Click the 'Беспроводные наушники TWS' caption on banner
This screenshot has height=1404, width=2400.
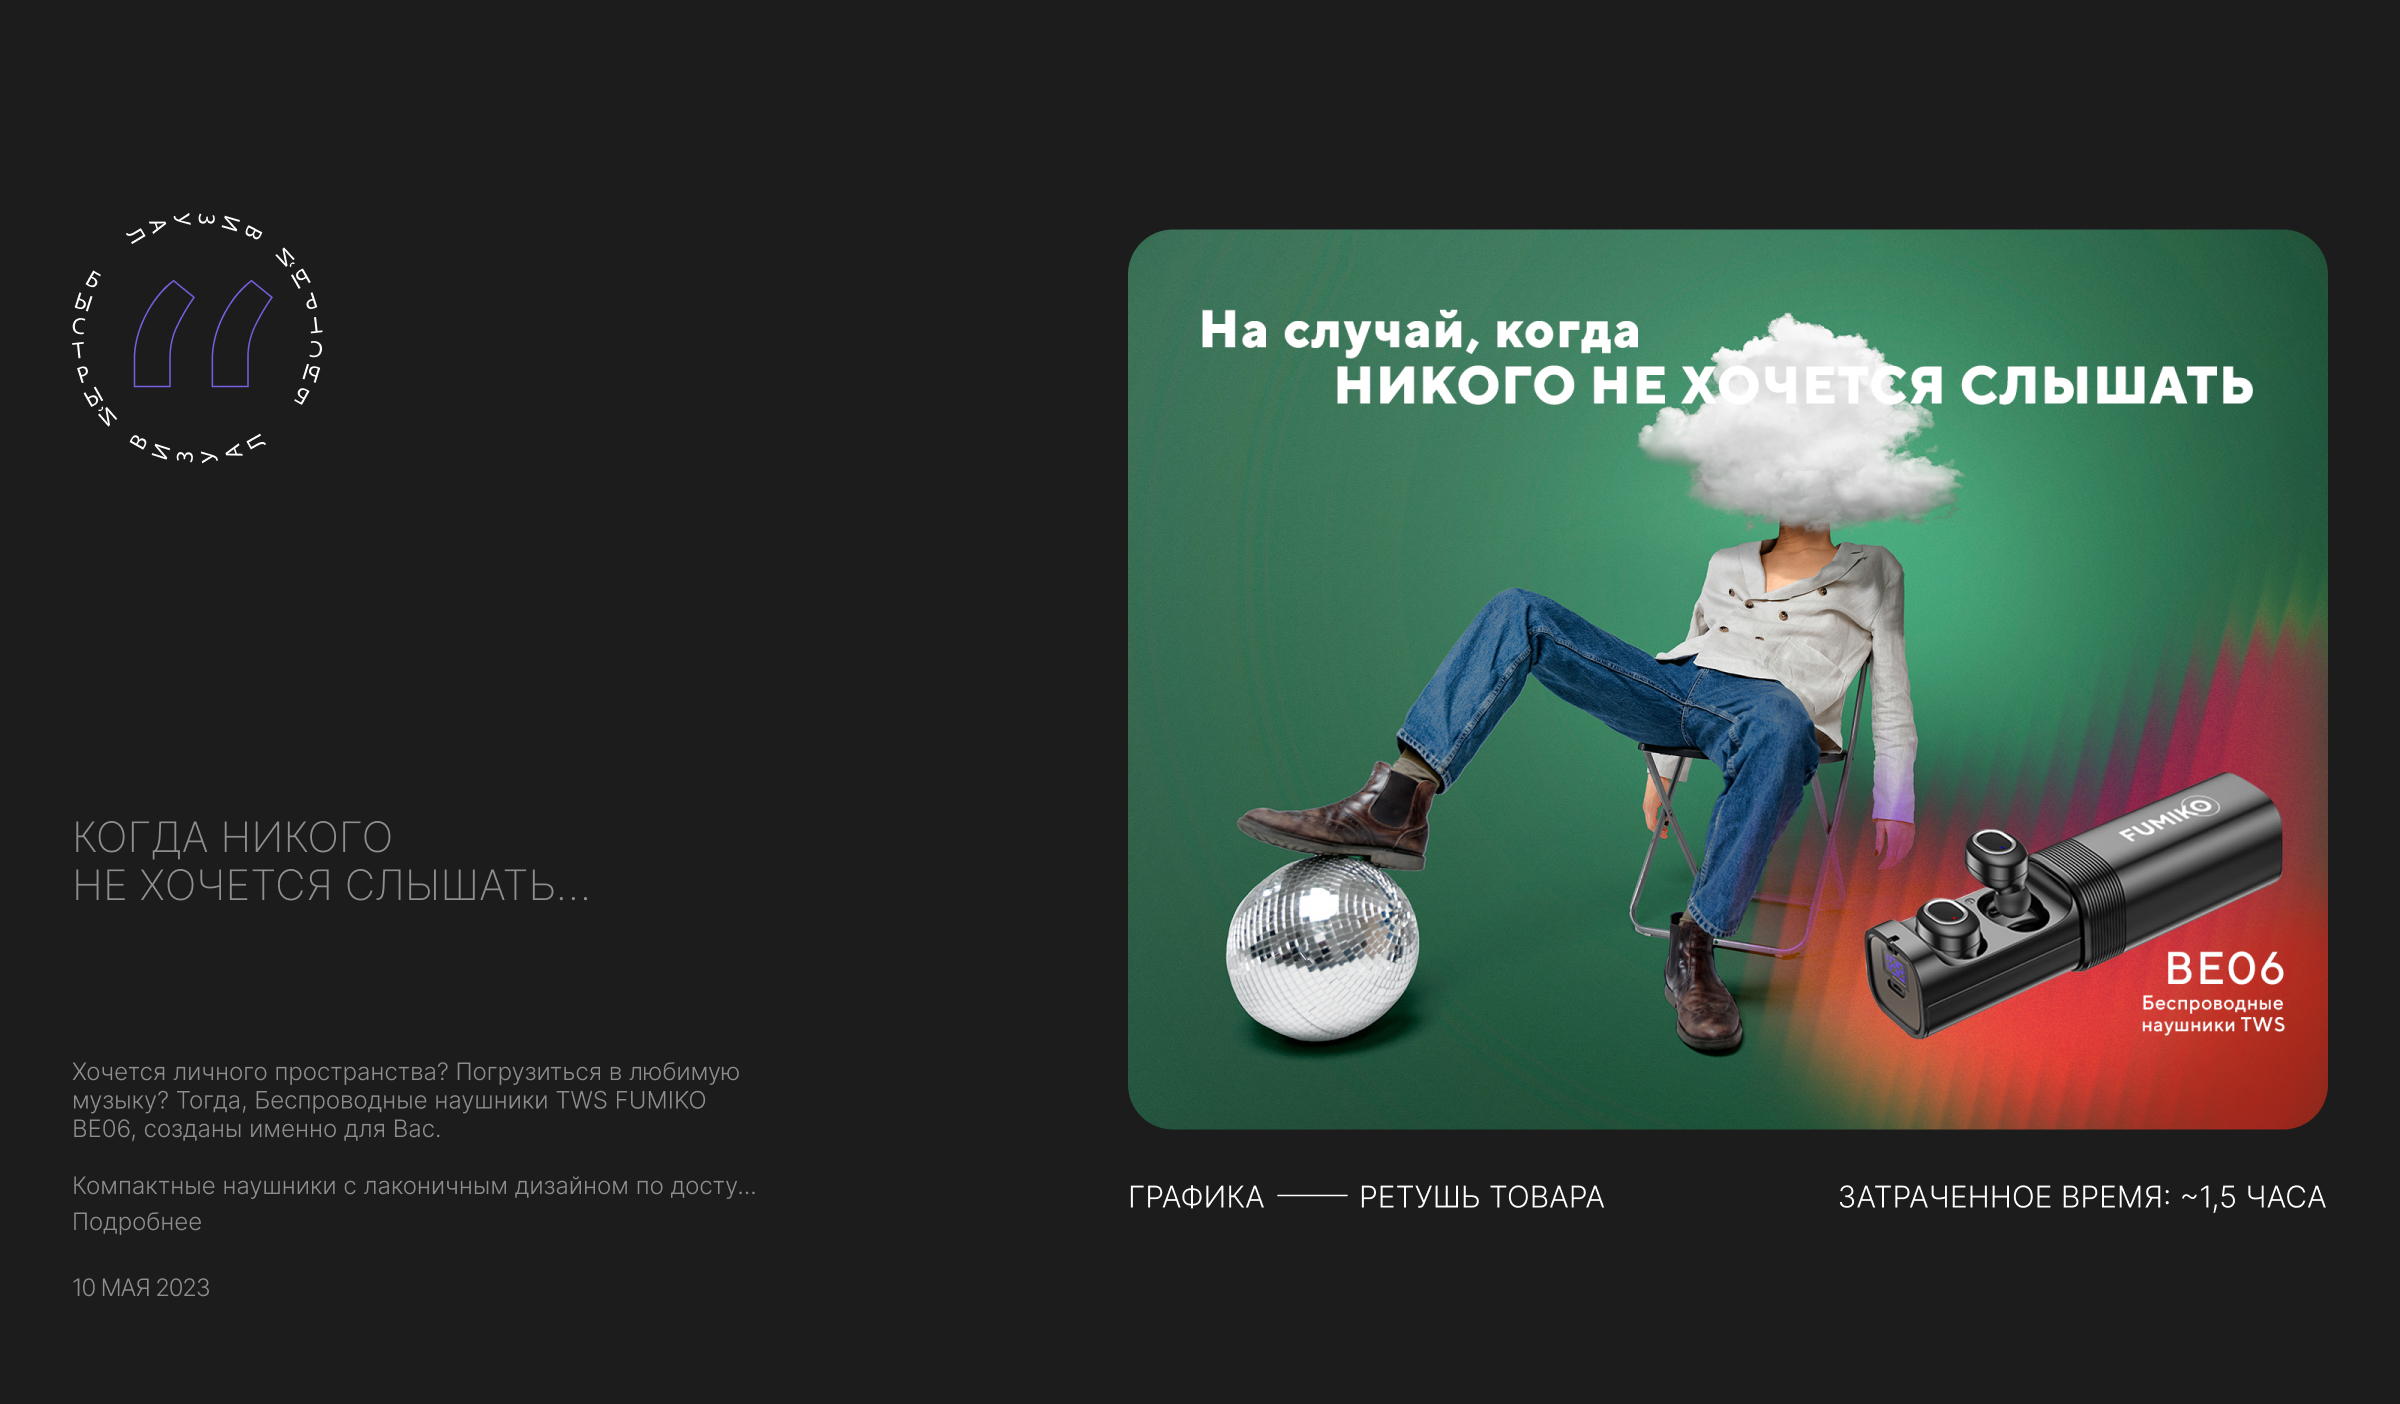pyautogui.click(x=2212, y=1014)
